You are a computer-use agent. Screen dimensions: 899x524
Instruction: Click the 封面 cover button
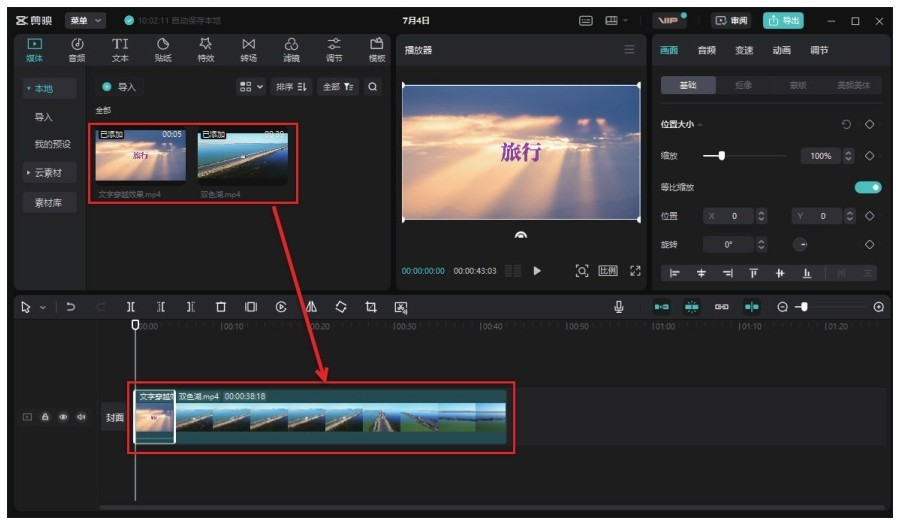[115, 417]
